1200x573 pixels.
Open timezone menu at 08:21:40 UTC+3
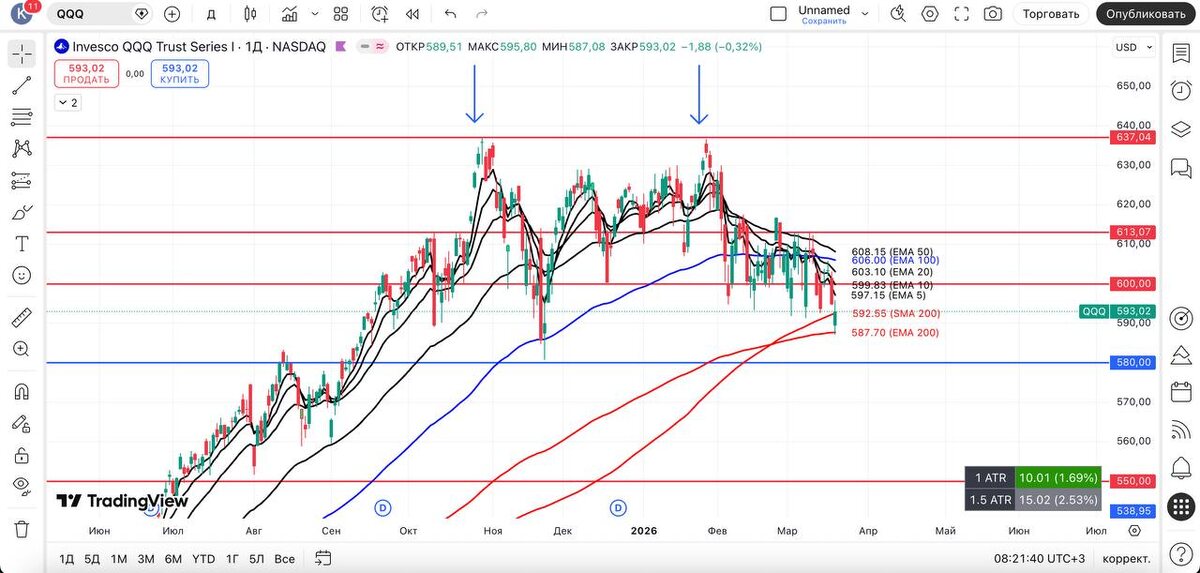point(1038,558)
